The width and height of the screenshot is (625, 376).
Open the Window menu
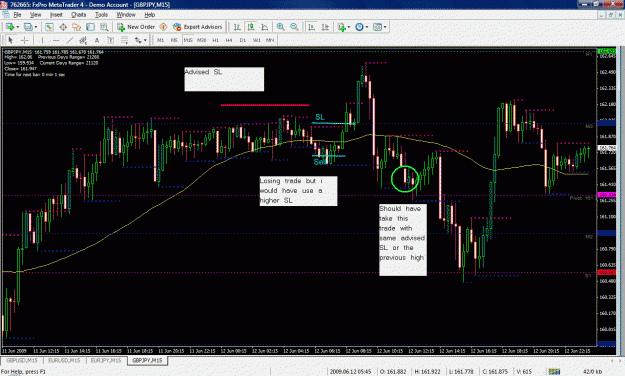click(126, 15)
